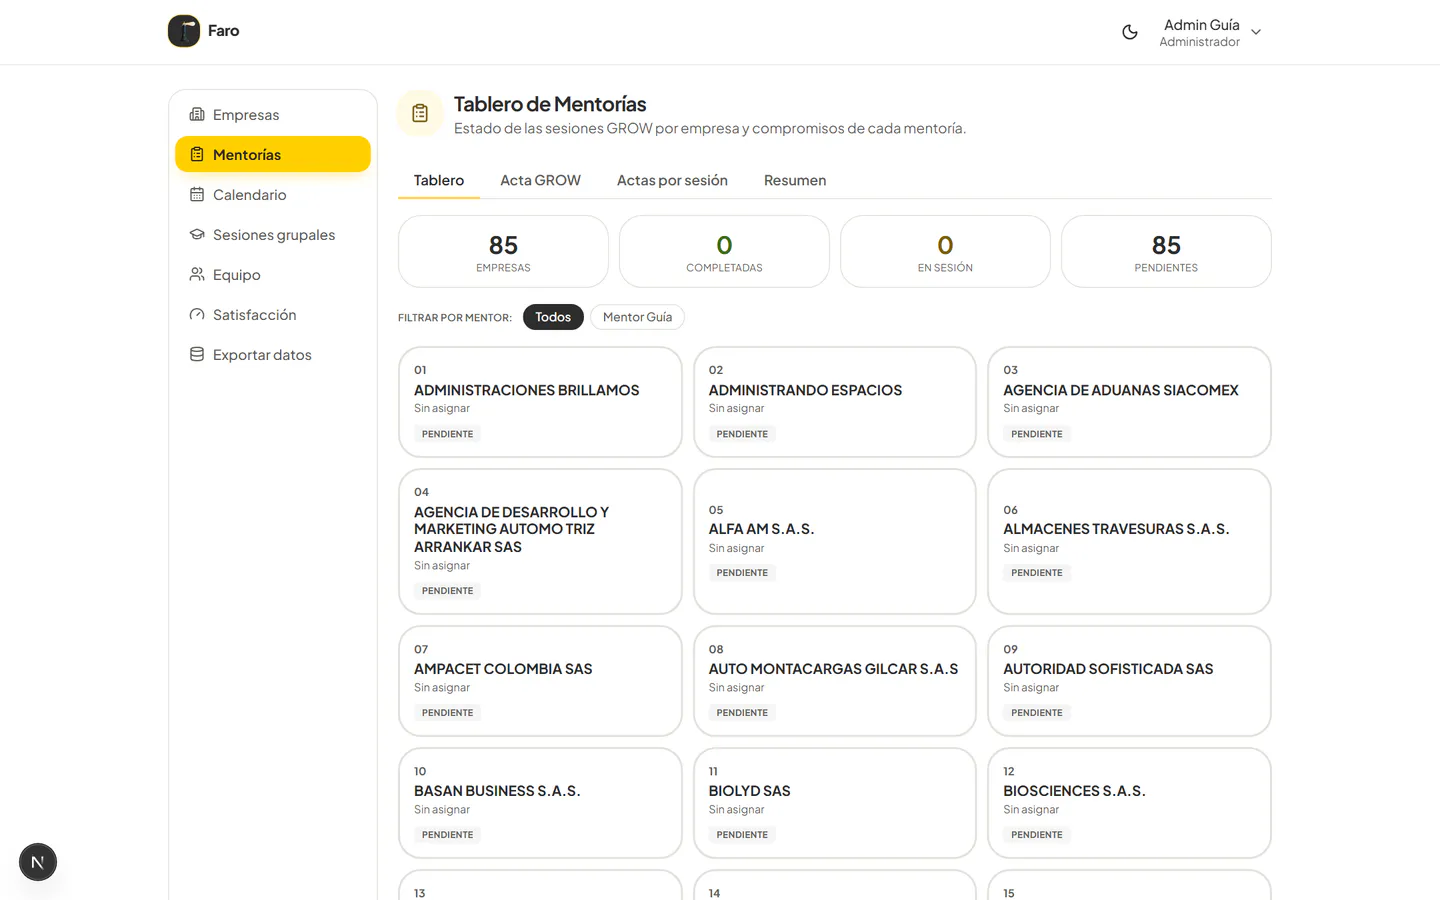This screenshot has width=1440, height=900.
Task: Expand the Admin Guía user menu chevron
Action: click(x=1256, y=32)
